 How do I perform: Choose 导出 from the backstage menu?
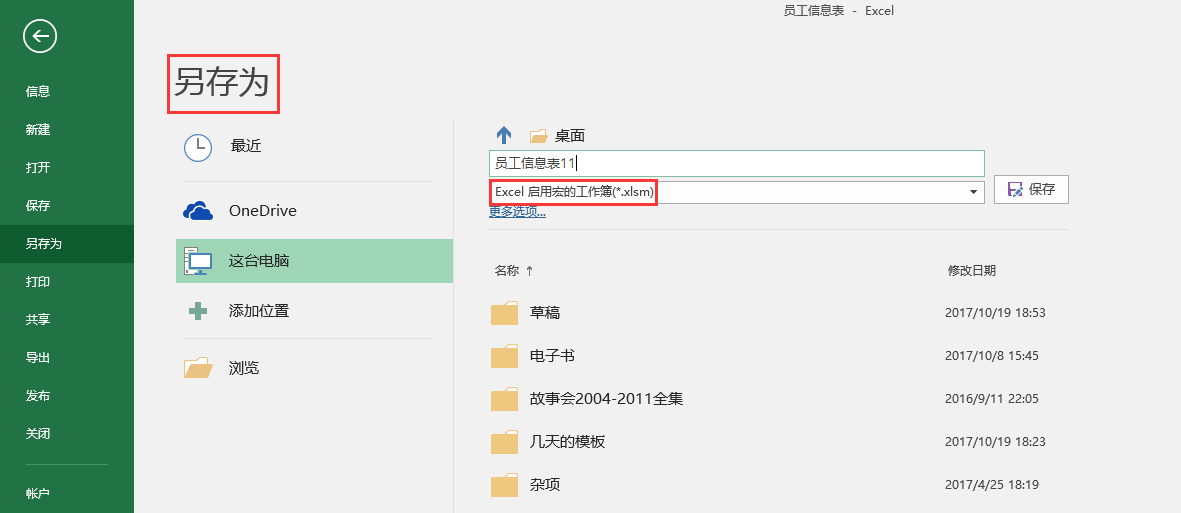38,358
